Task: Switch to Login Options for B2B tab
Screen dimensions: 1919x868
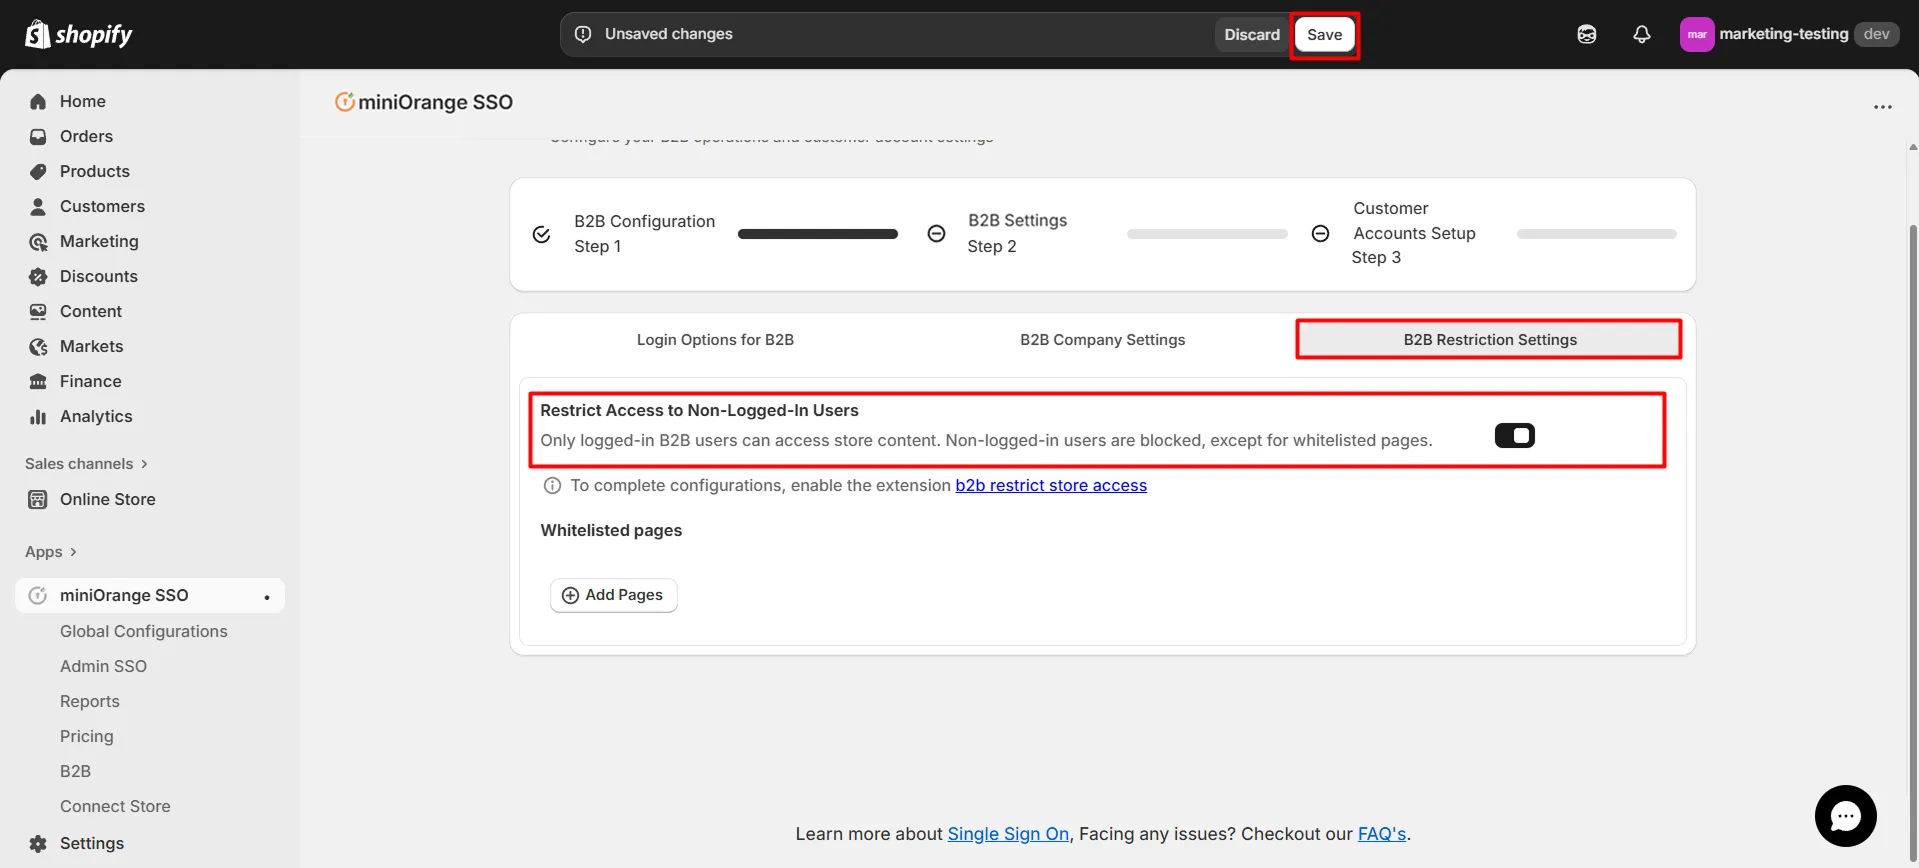Action: point(715,340)
